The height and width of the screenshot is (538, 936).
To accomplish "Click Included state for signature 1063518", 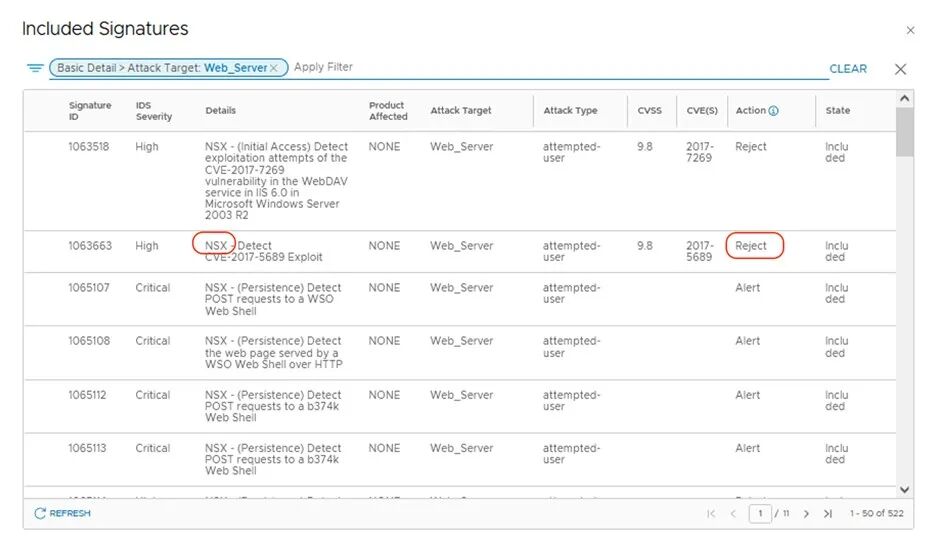I will (x=836, y=152).
